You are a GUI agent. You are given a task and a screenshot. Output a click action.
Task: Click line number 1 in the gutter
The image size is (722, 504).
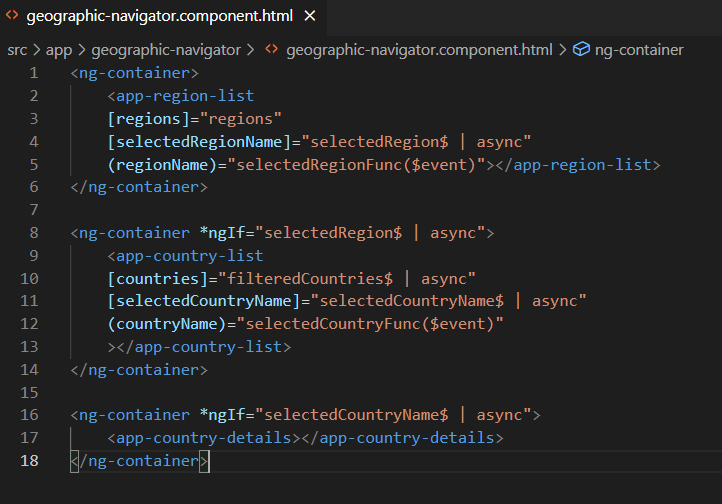tap(34, 73)
